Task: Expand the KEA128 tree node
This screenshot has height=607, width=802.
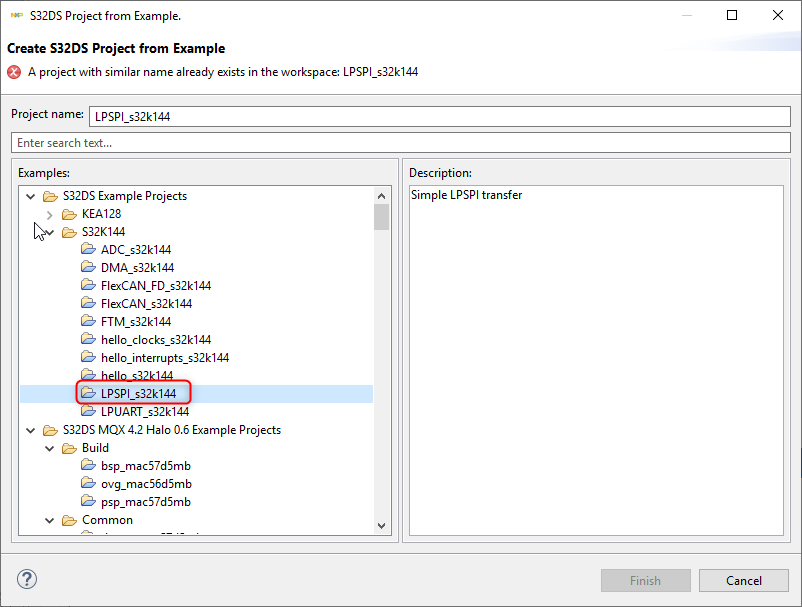Action: point(50,214)
